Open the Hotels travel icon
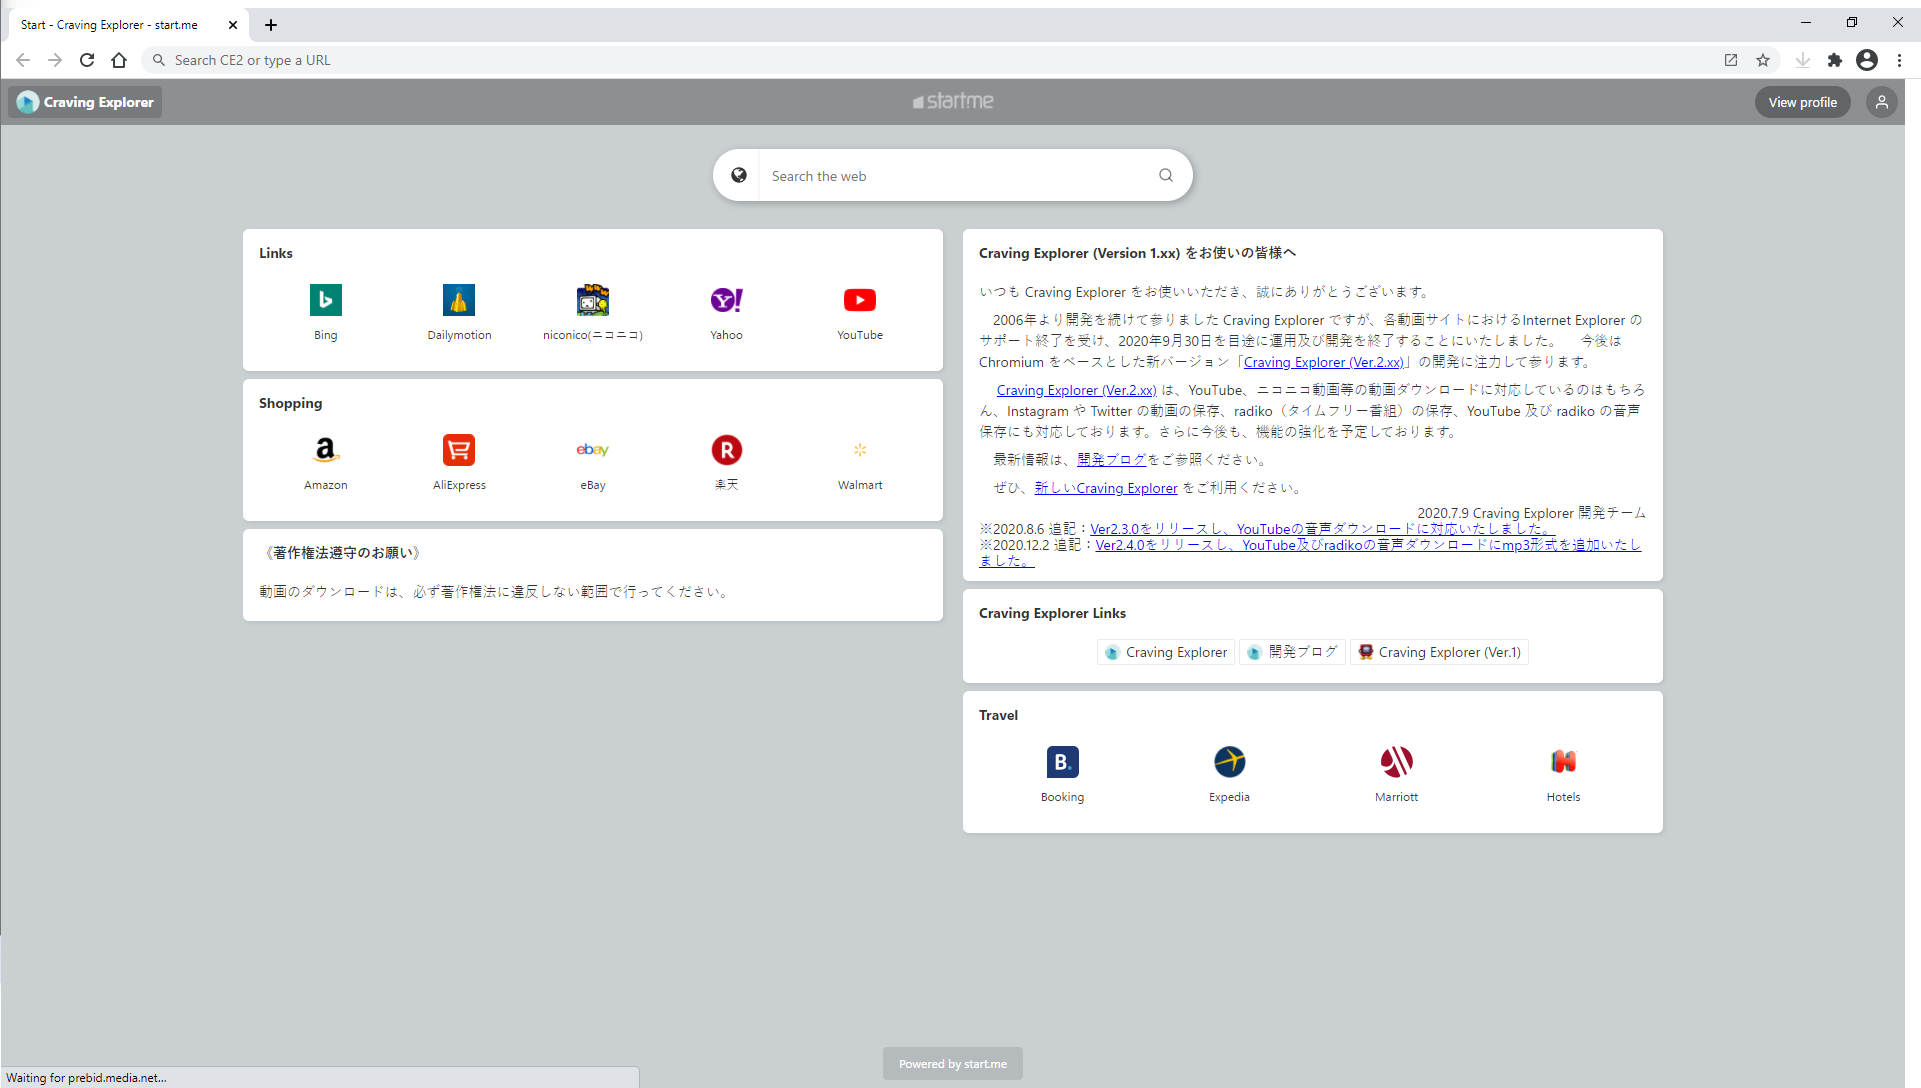Image resolution: width=1921 pixels, height=1088 pixels. click(x=1564, y=762)
